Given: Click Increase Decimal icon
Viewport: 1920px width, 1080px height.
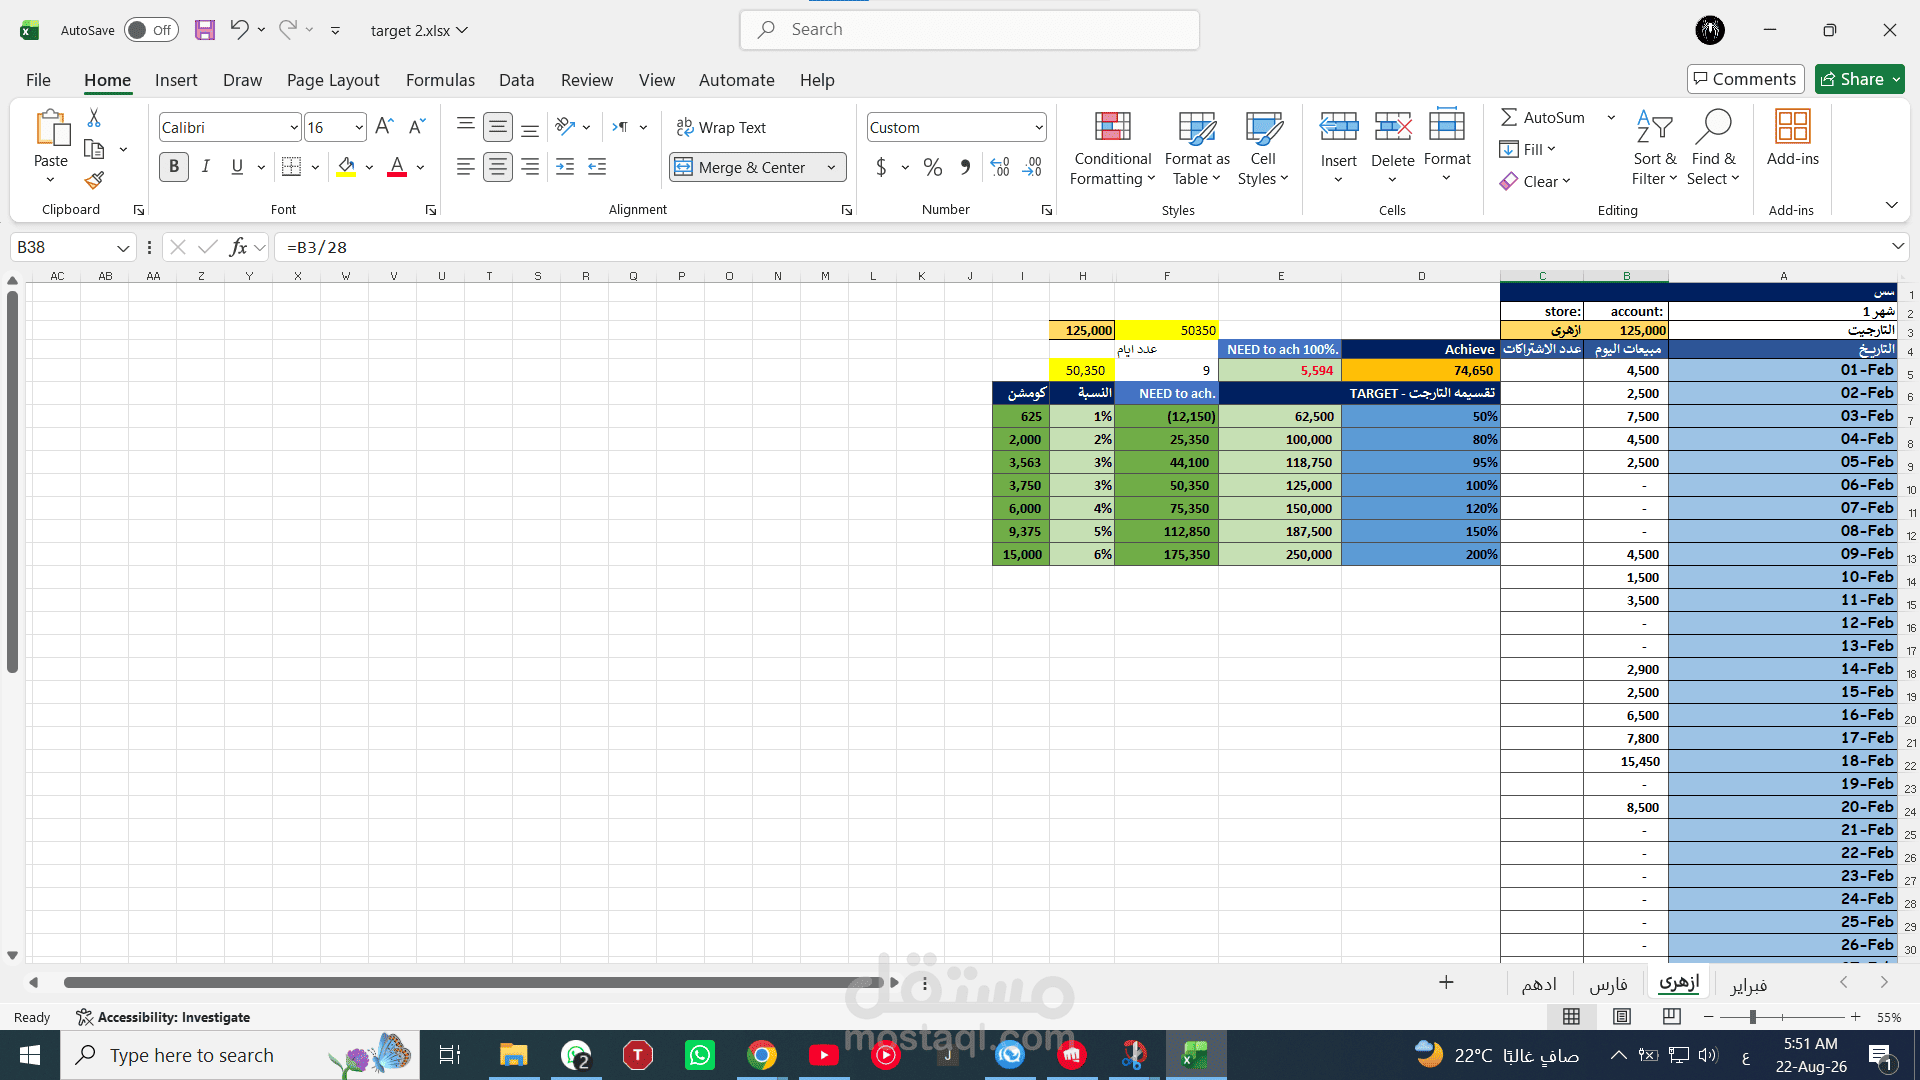Looking at the screenshot, I should 999,167.
